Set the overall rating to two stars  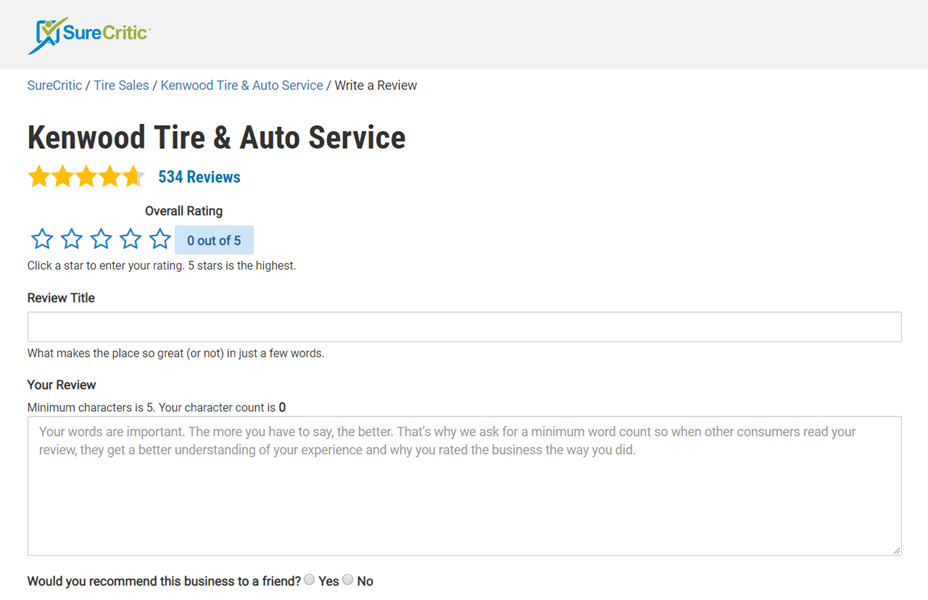[x=72, y=239]
